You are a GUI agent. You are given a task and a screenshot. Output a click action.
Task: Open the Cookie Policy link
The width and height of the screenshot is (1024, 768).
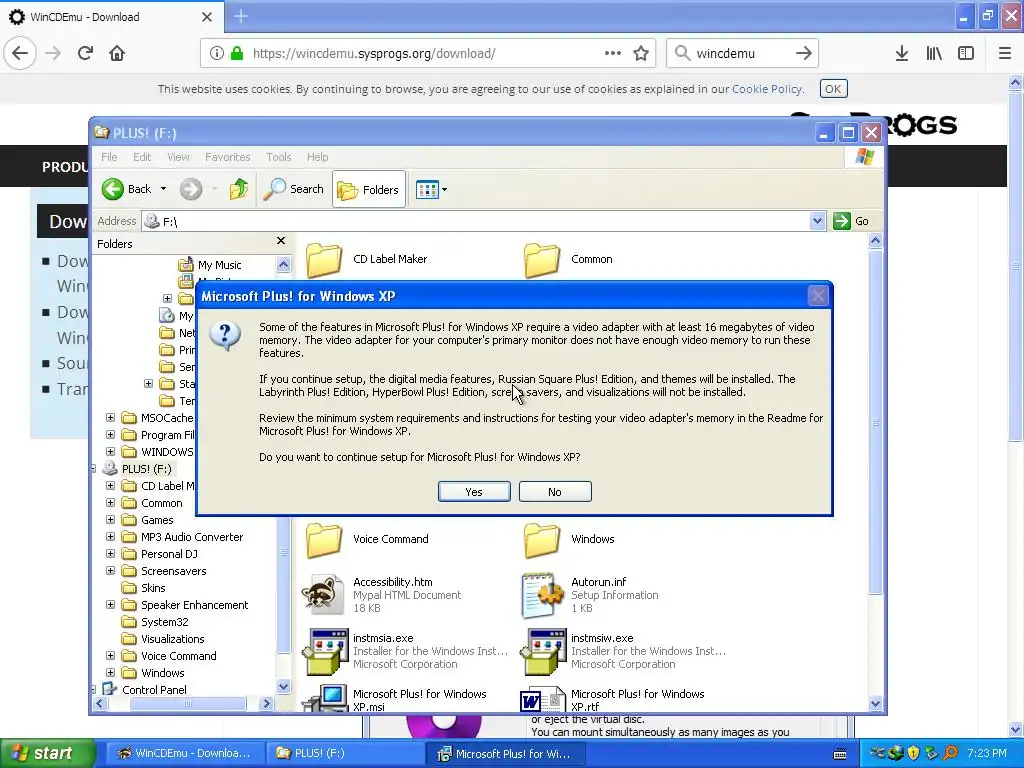pyautogui.click(x=766, y=89)
